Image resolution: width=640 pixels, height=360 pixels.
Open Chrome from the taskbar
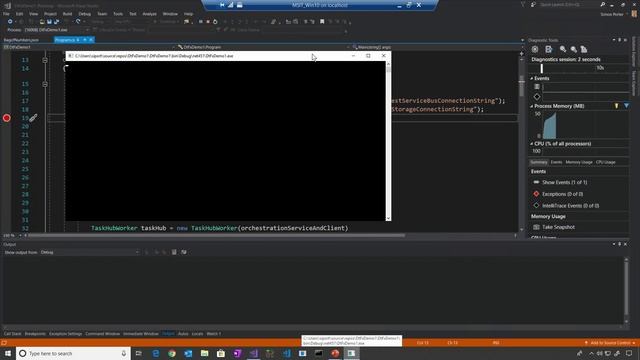coord(172,353)
